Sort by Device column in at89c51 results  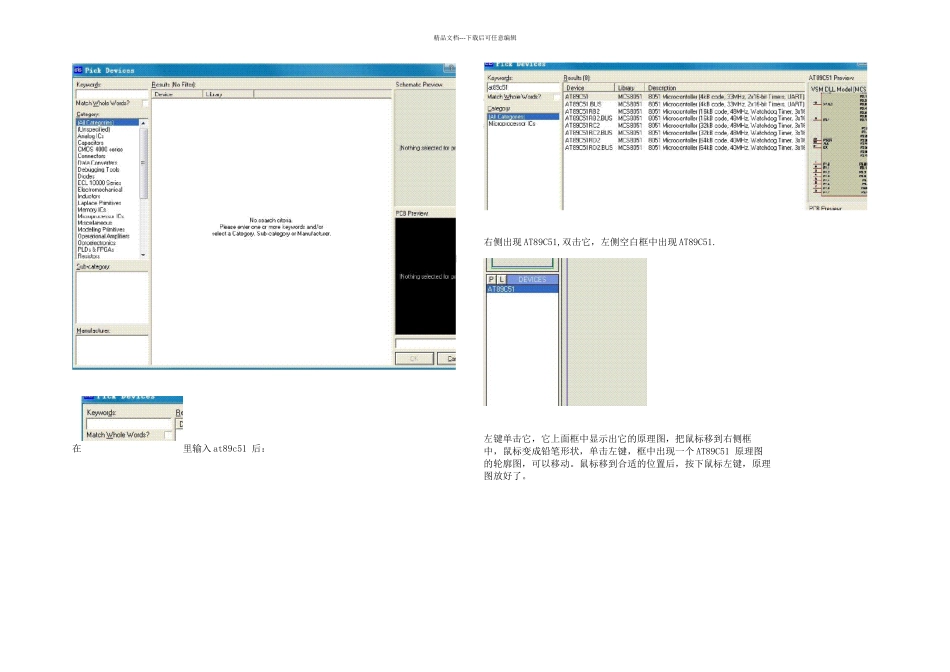589,87
